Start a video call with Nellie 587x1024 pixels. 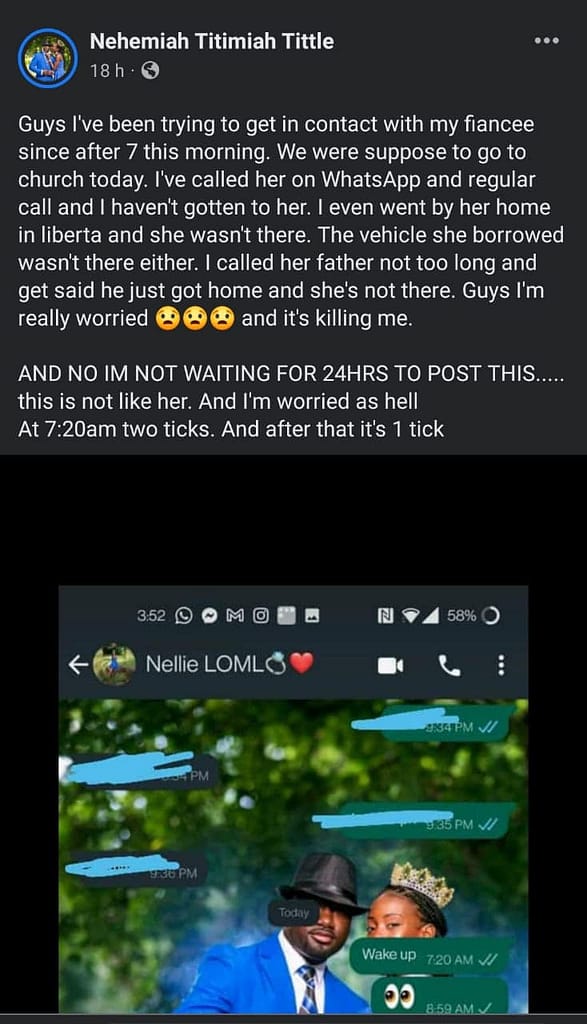point(390,665)
